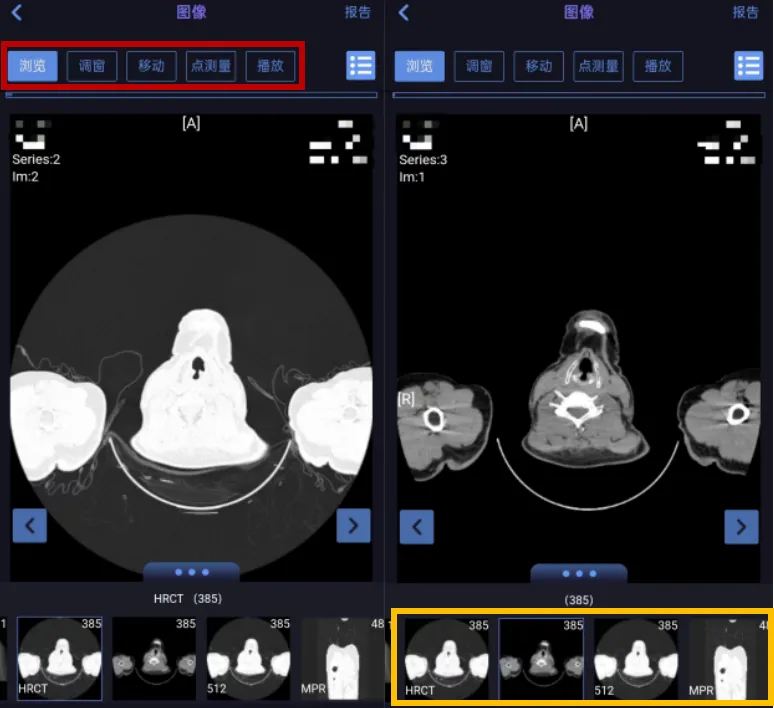Screen dimensions: 774x708
Task: Click HRCT (385) series caption
Action: coord(188,599)
